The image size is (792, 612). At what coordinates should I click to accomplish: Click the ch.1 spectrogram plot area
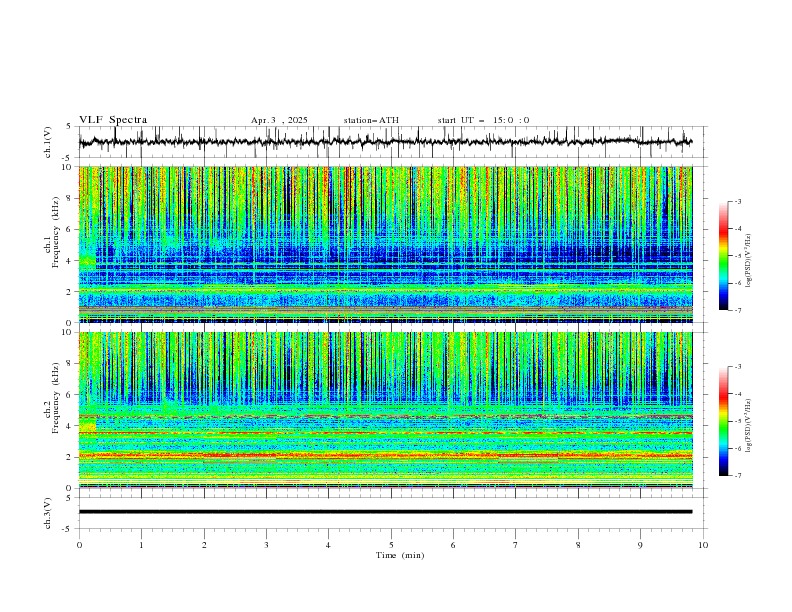[x=385, y=244]
